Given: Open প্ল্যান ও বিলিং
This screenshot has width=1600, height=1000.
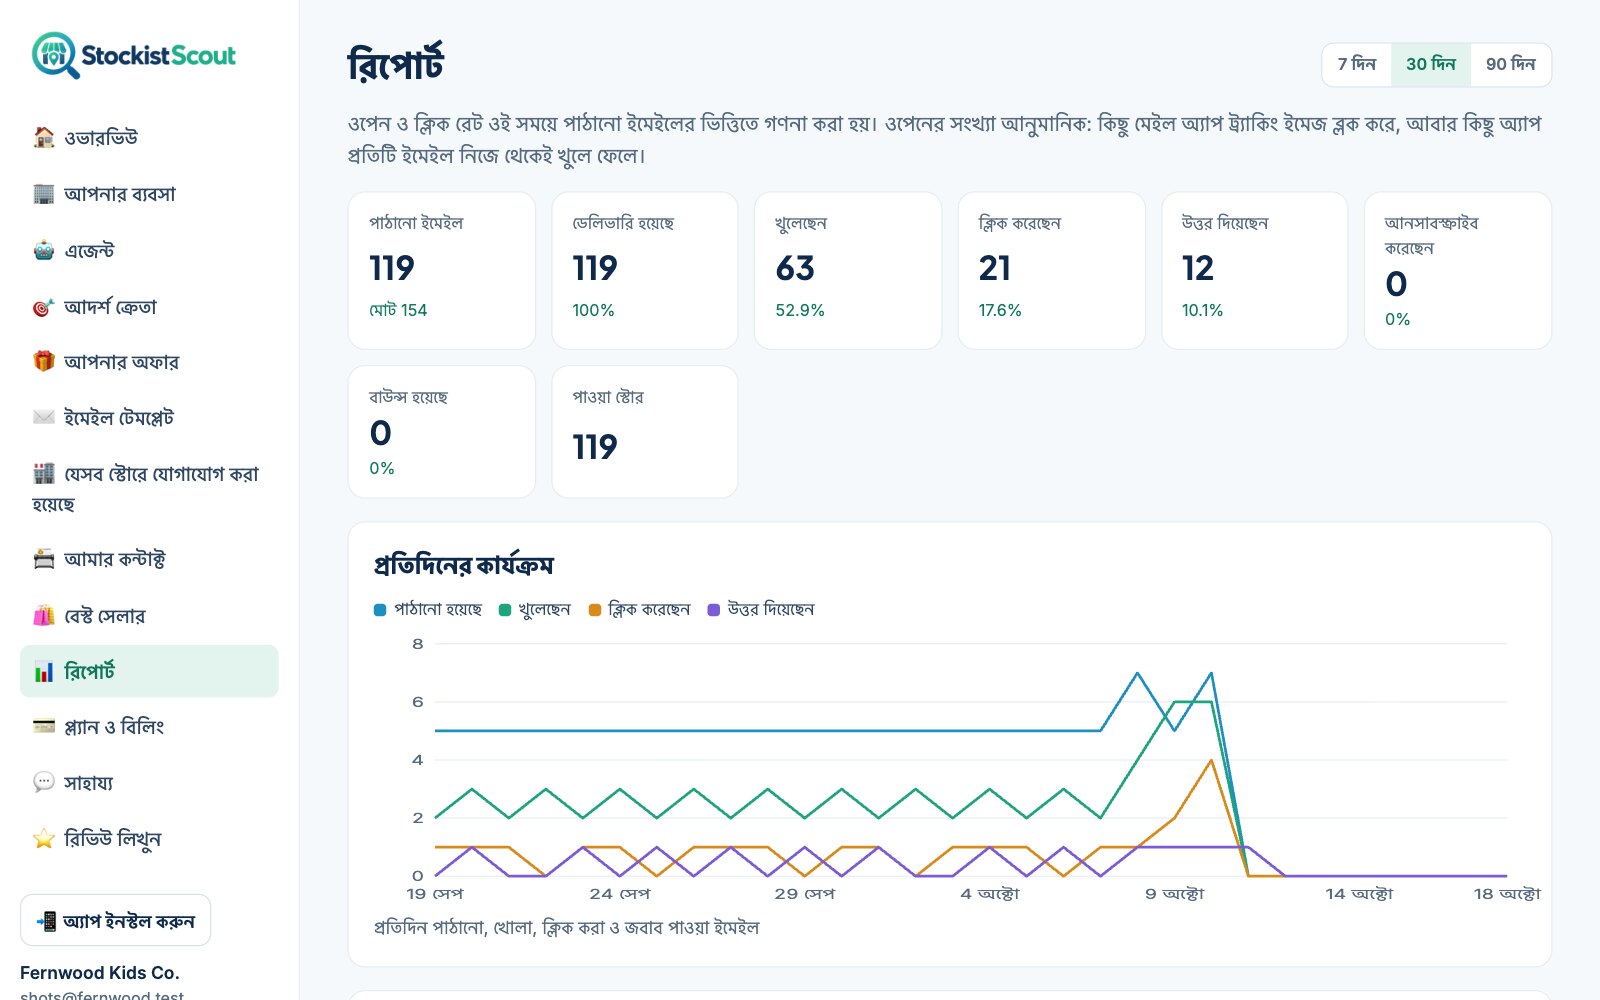Looking at the screenshot, I should point(149,726).
